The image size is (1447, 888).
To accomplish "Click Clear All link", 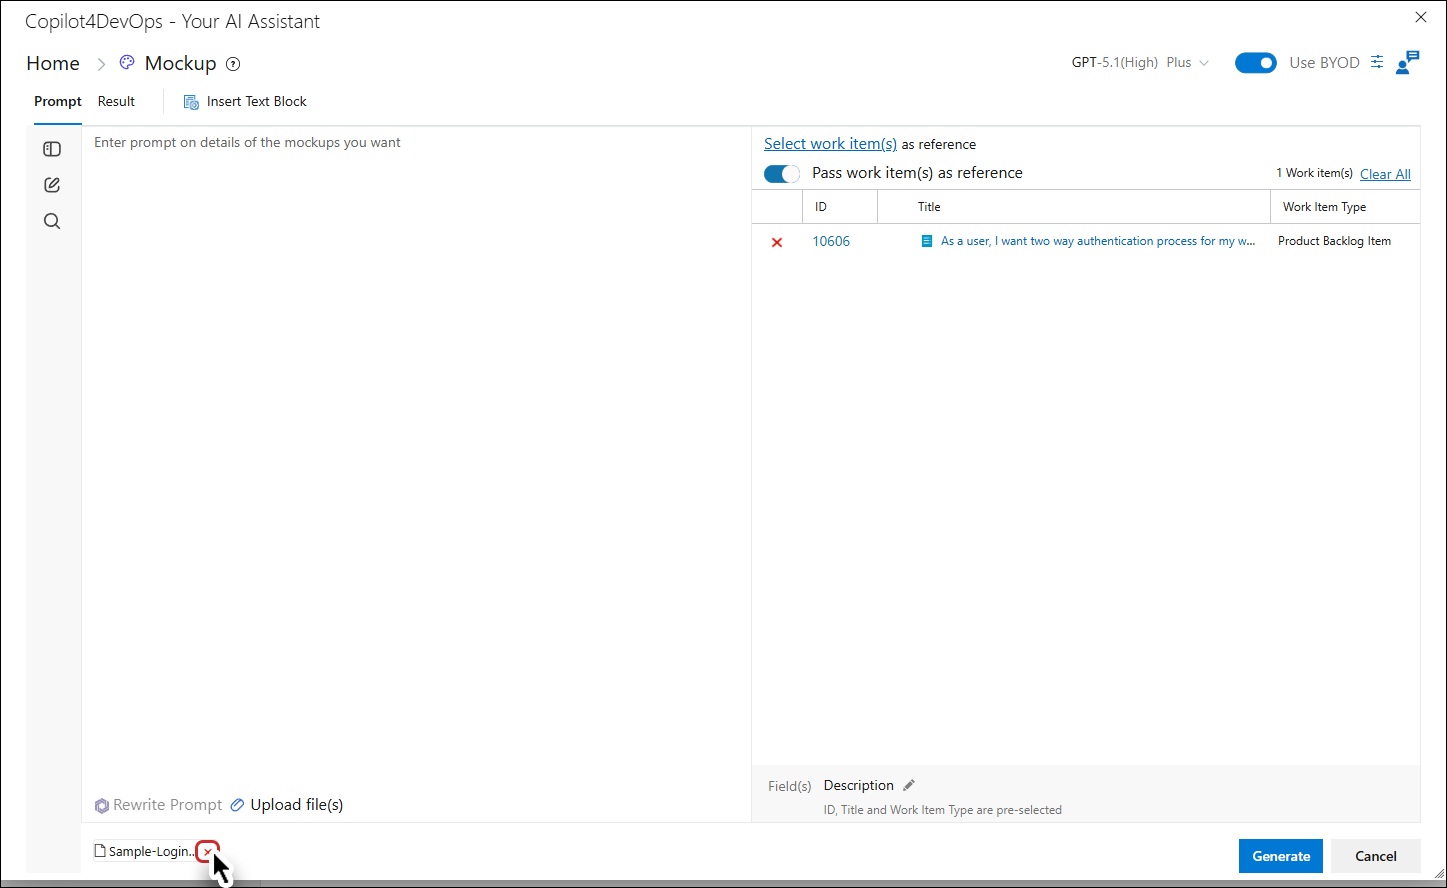I will (1385, 174).
